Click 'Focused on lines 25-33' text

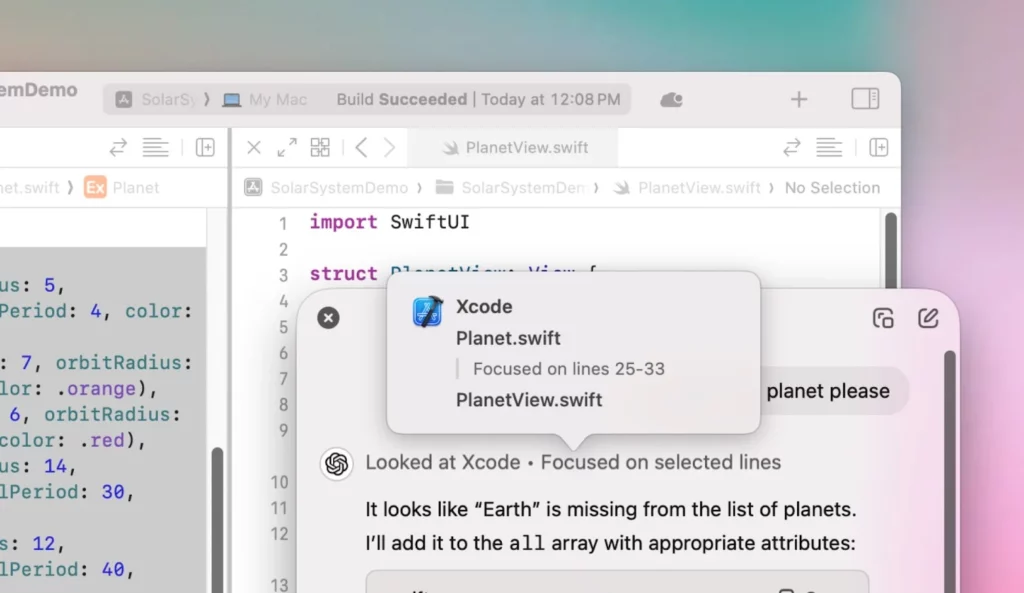tap(569, 369)
